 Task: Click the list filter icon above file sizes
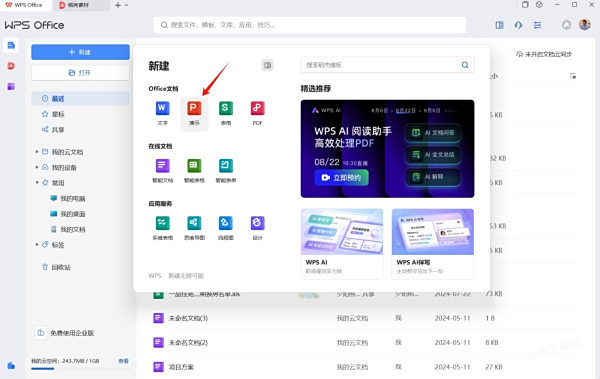tap(573, 76)
